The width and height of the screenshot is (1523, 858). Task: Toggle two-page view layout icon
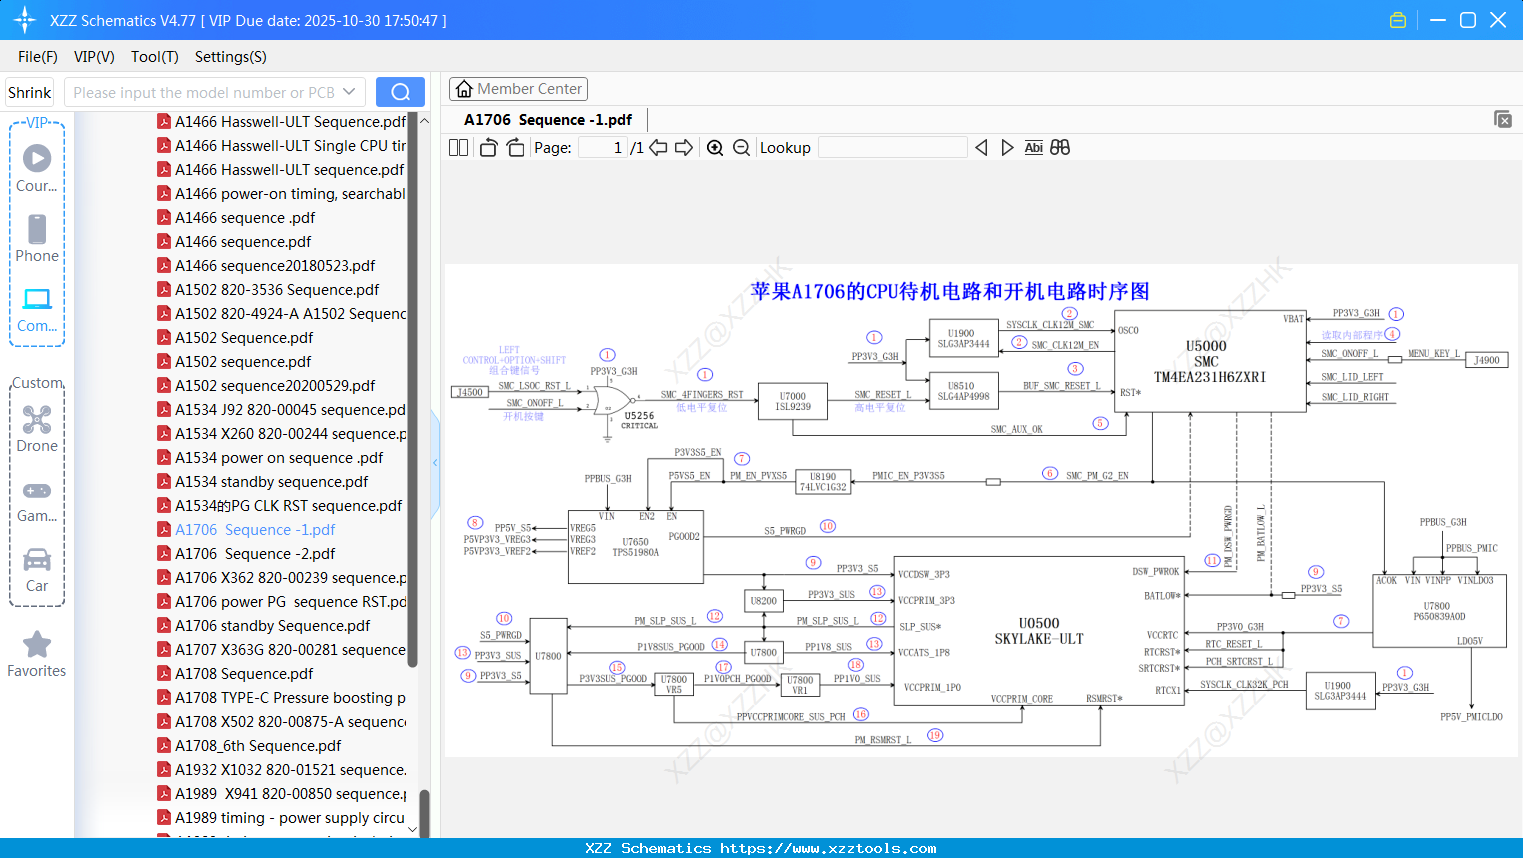458,148
